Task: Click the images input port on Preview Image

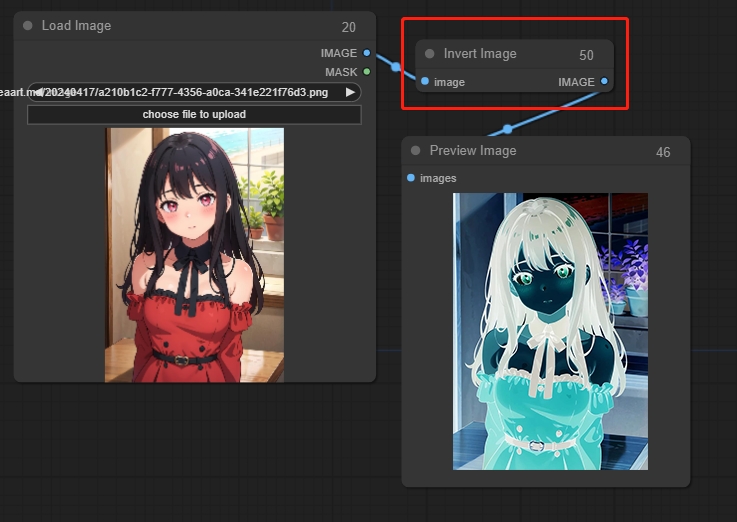Action: [x=411, y=178]
